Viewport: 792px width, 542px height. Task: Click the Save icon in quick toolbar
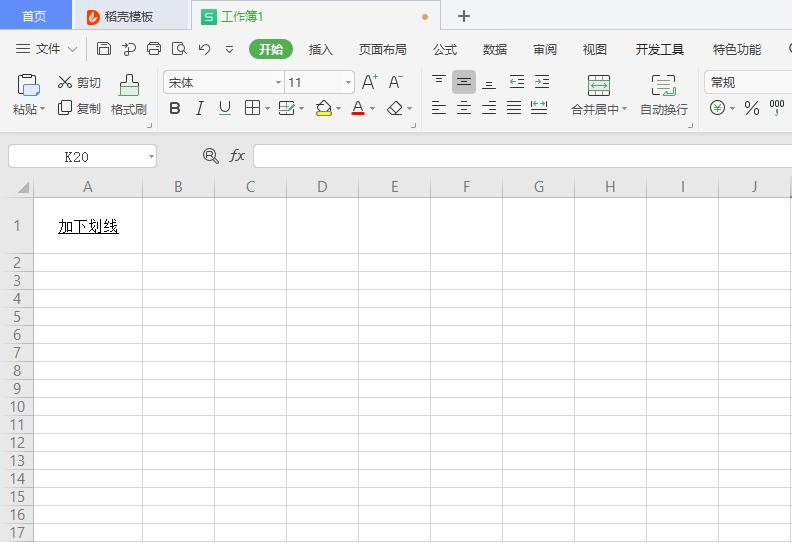[x=104, y=48]
